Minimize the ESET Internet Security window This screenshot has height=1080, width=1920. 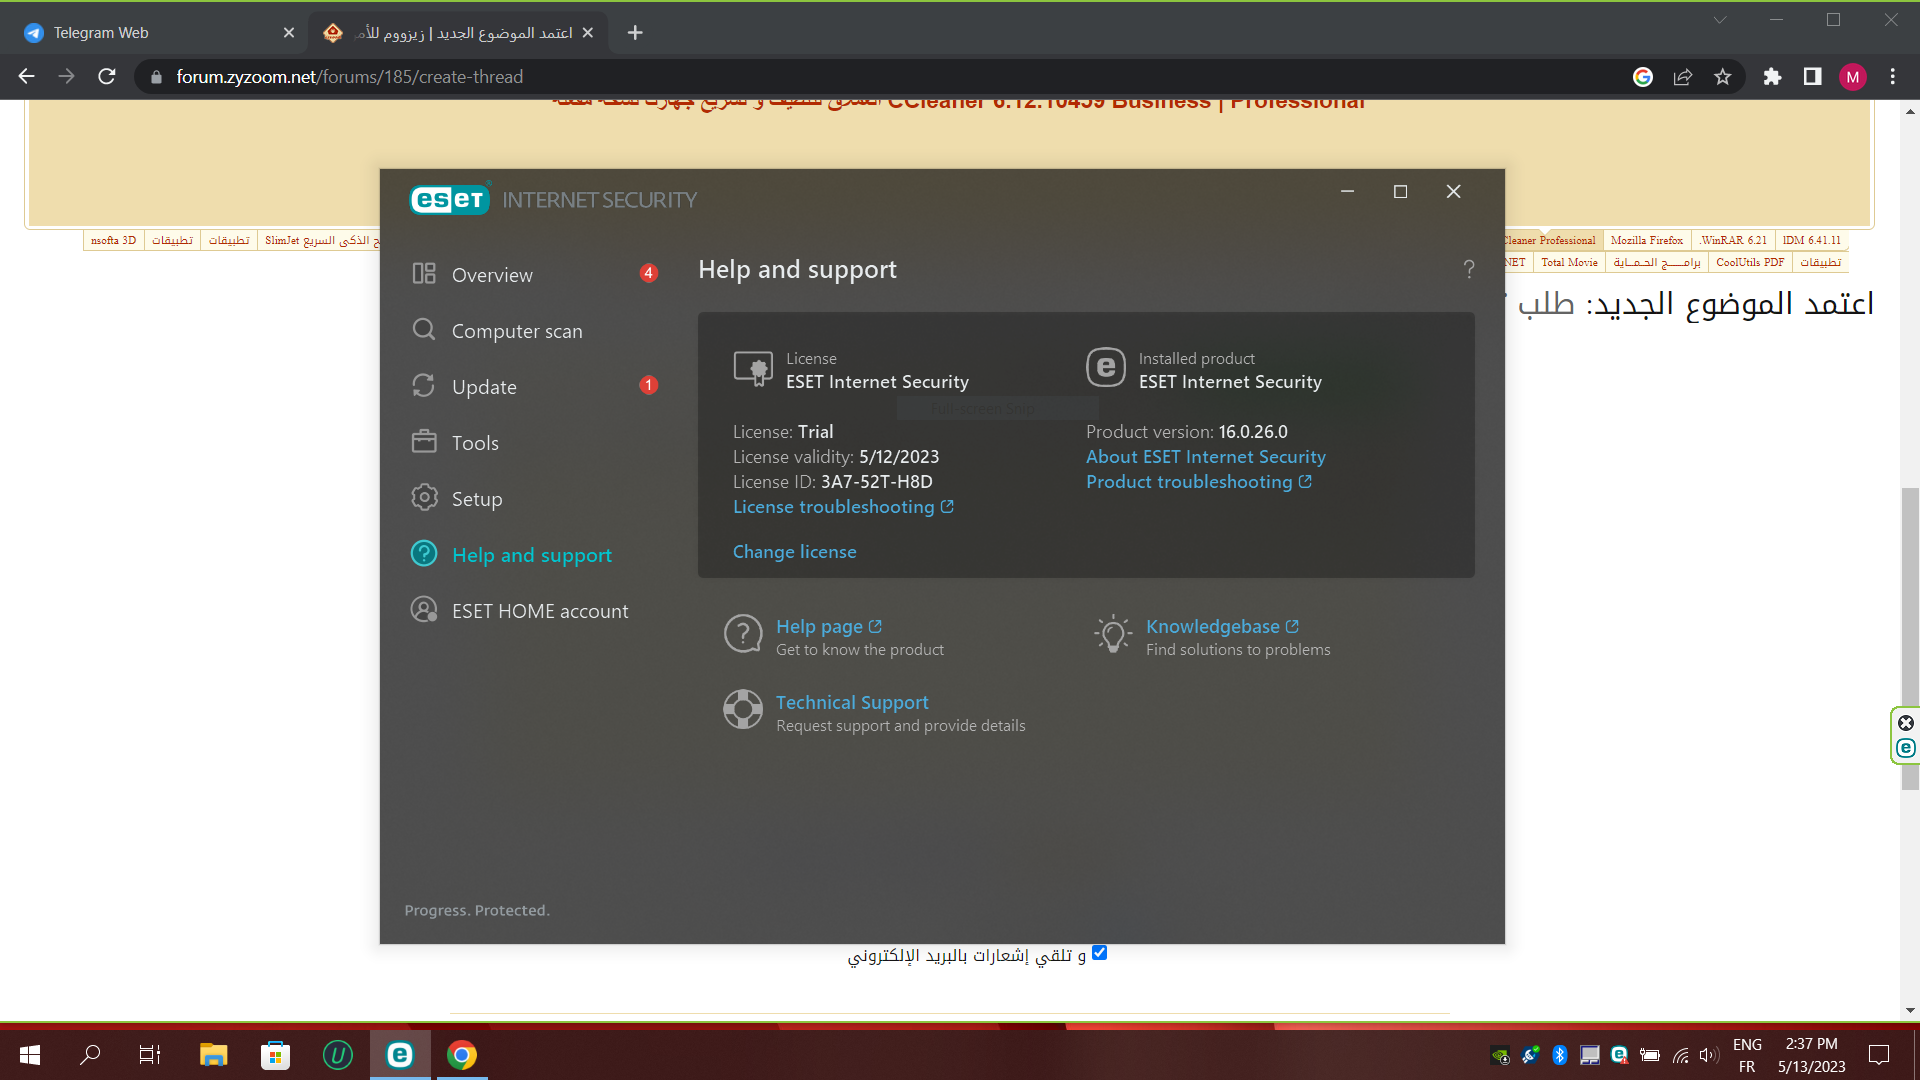(1347, 191)
